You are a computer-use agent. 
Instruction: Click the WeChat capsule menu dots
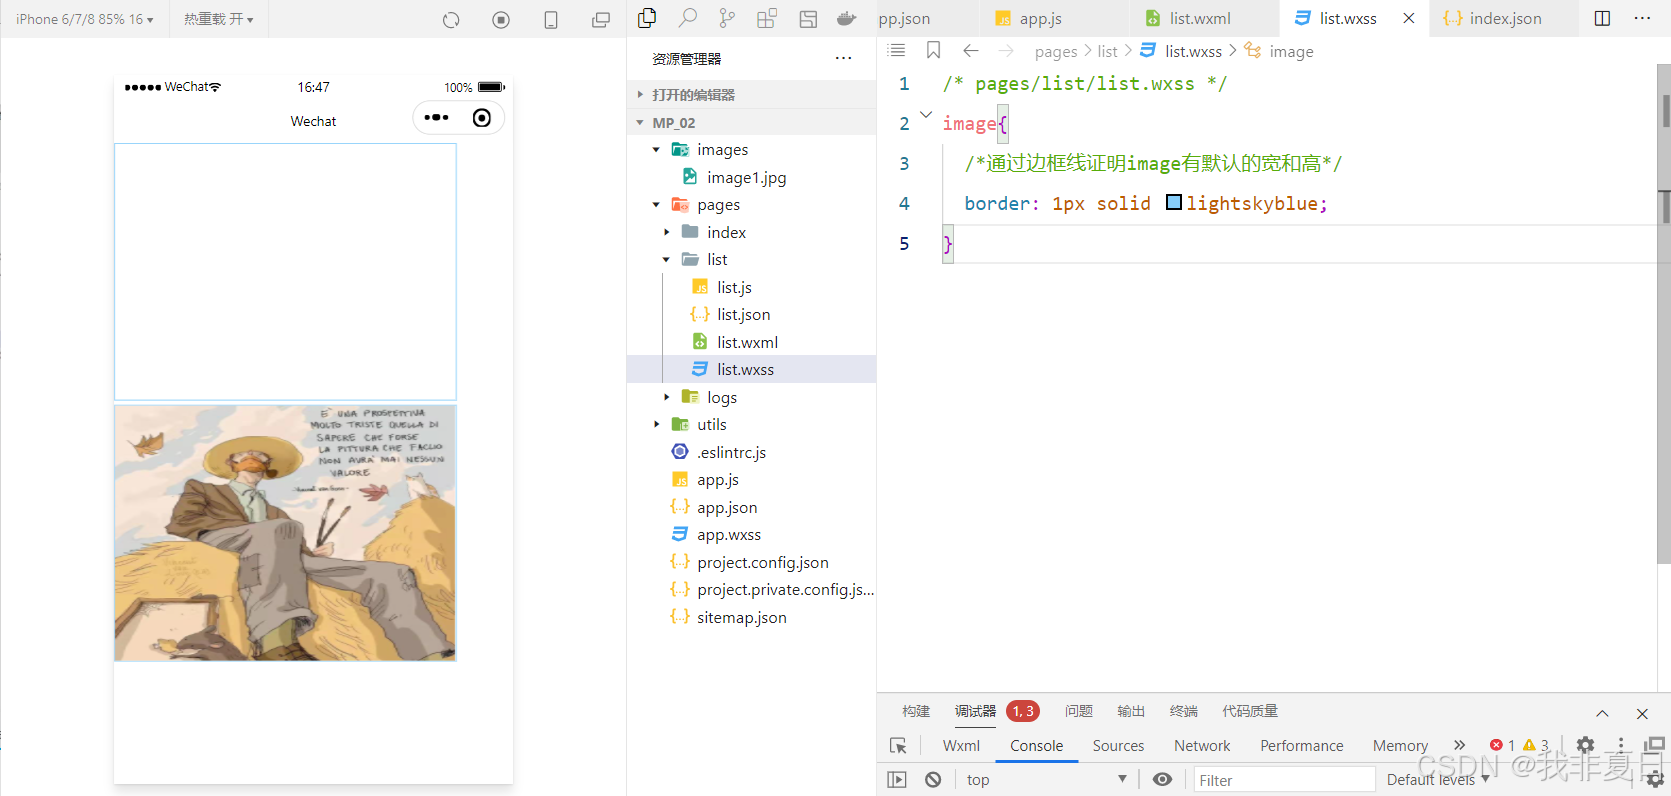[x=436, y=117]
